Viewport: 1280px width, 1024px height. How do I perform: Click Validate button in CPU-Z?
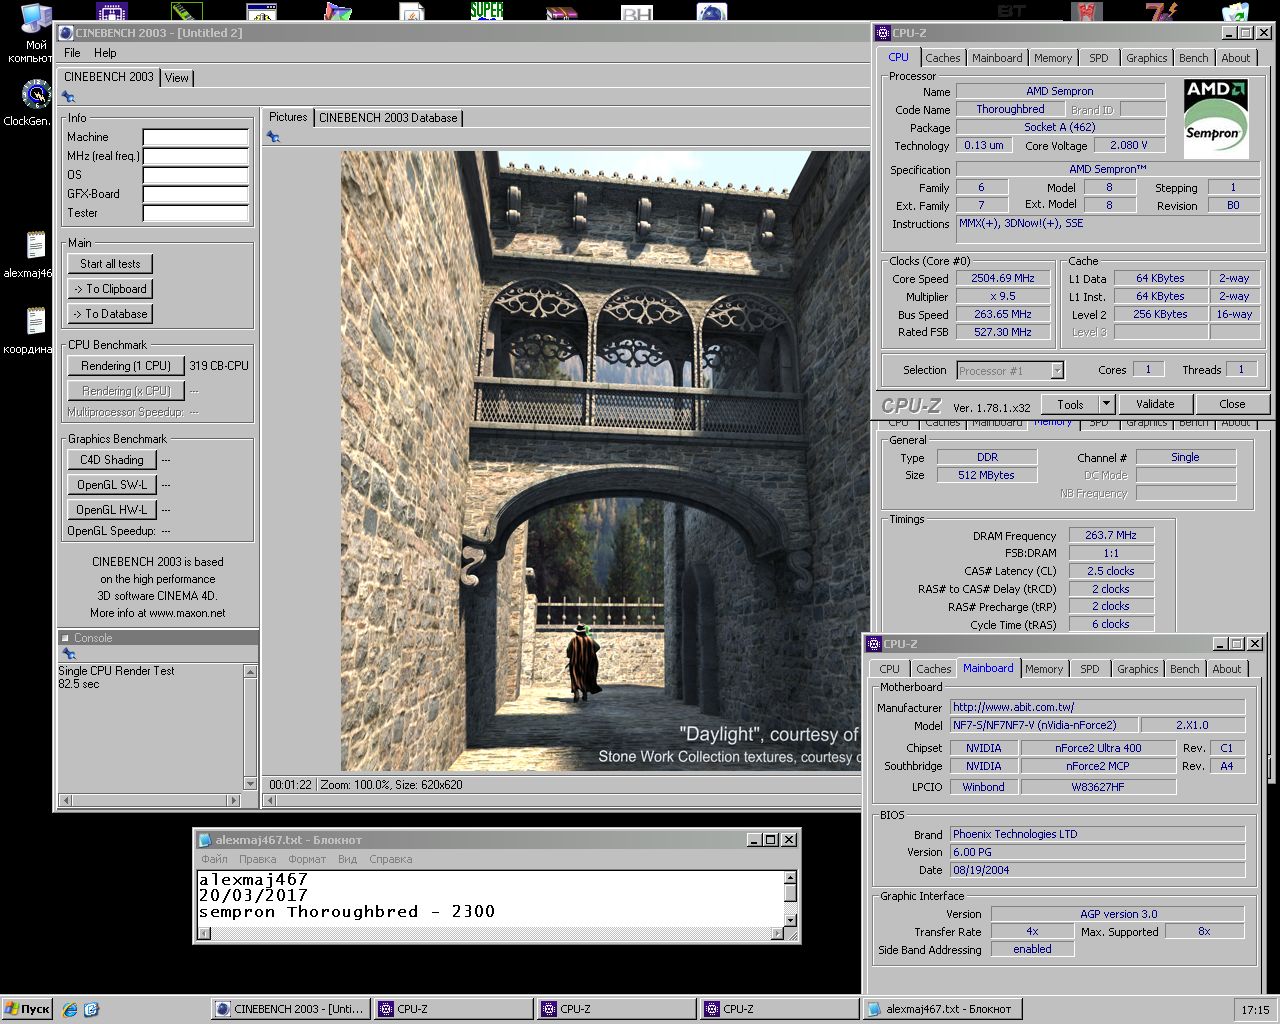[x=1155, y=405]
